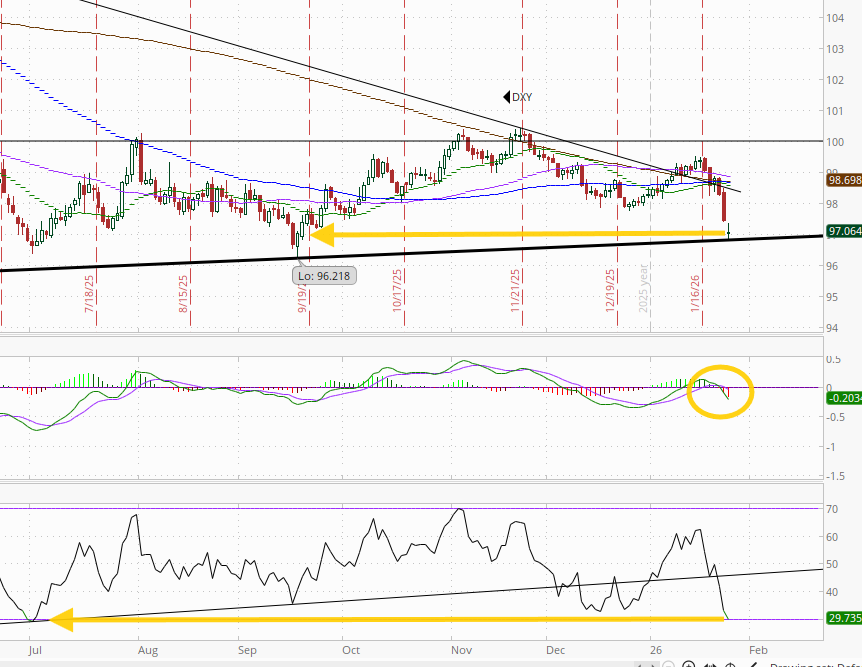The height and width of the screenshot is (667, 862).
Task: Click 95 on the price axis
Action: 832,297
